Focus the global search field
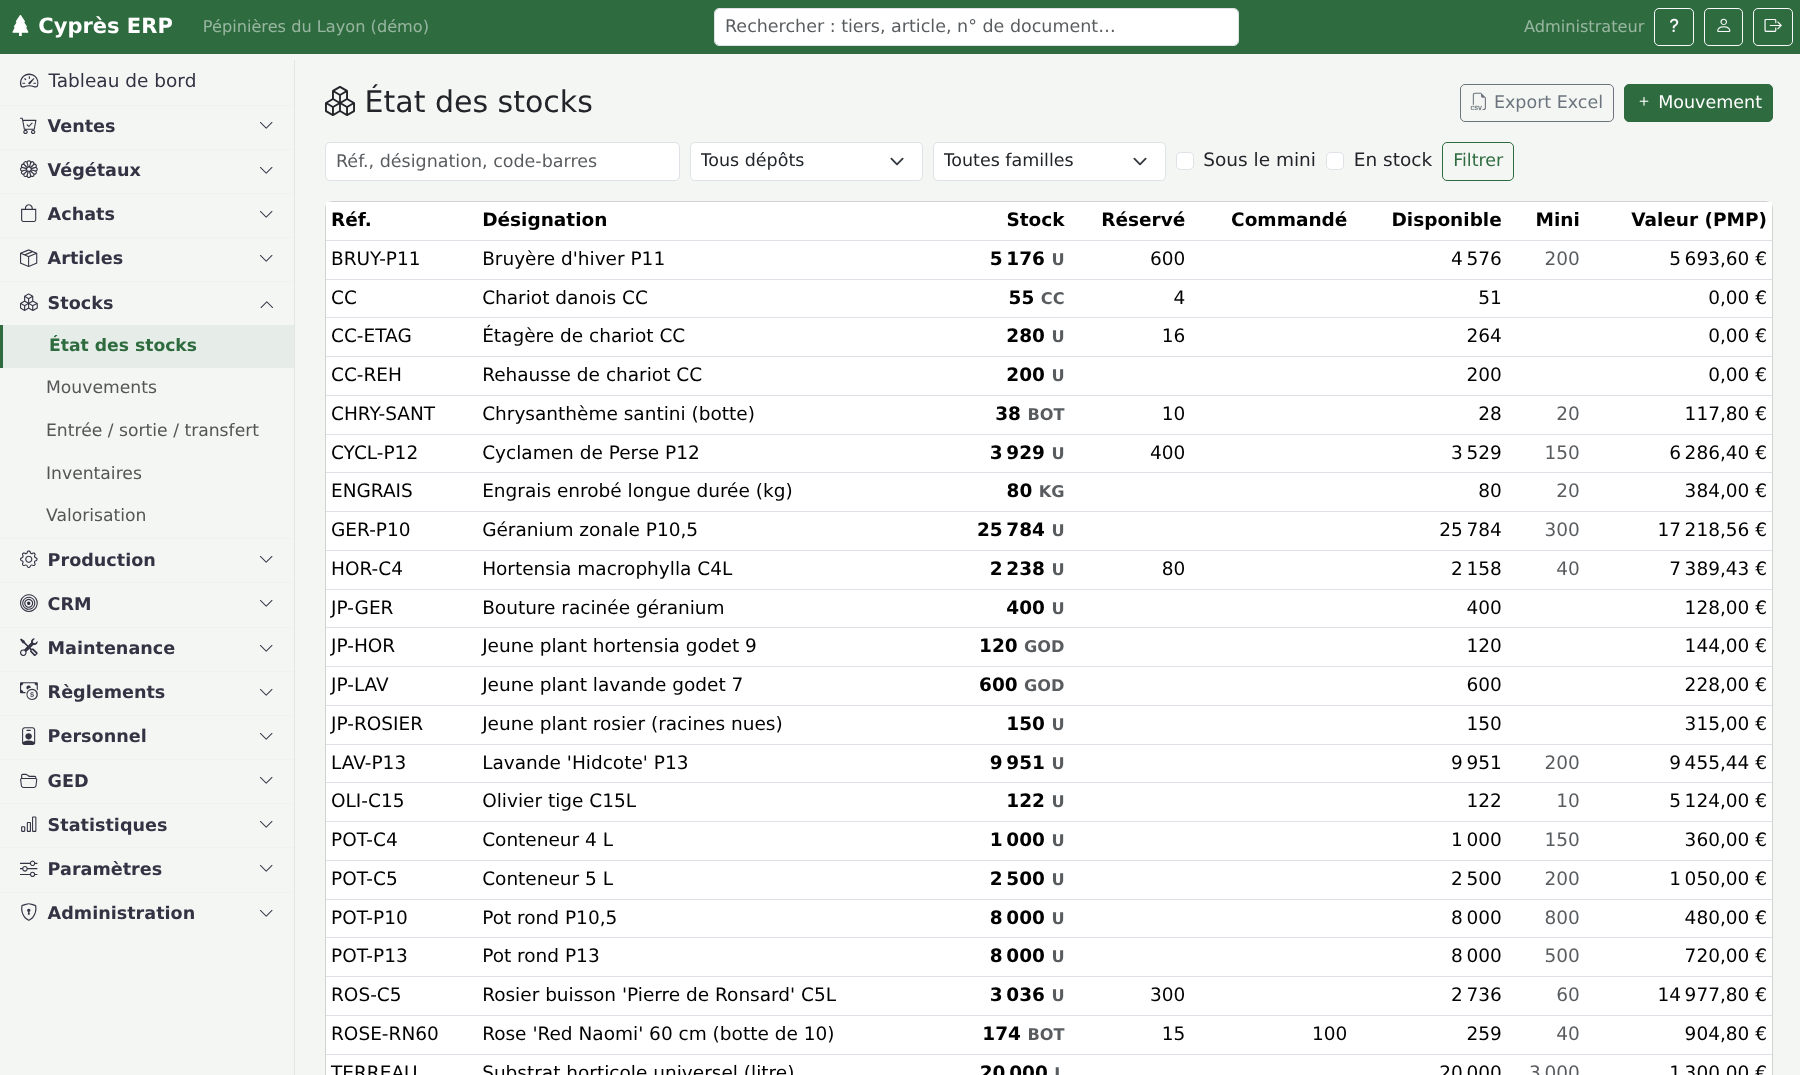1800x1075 pixels. click(976, 27)
